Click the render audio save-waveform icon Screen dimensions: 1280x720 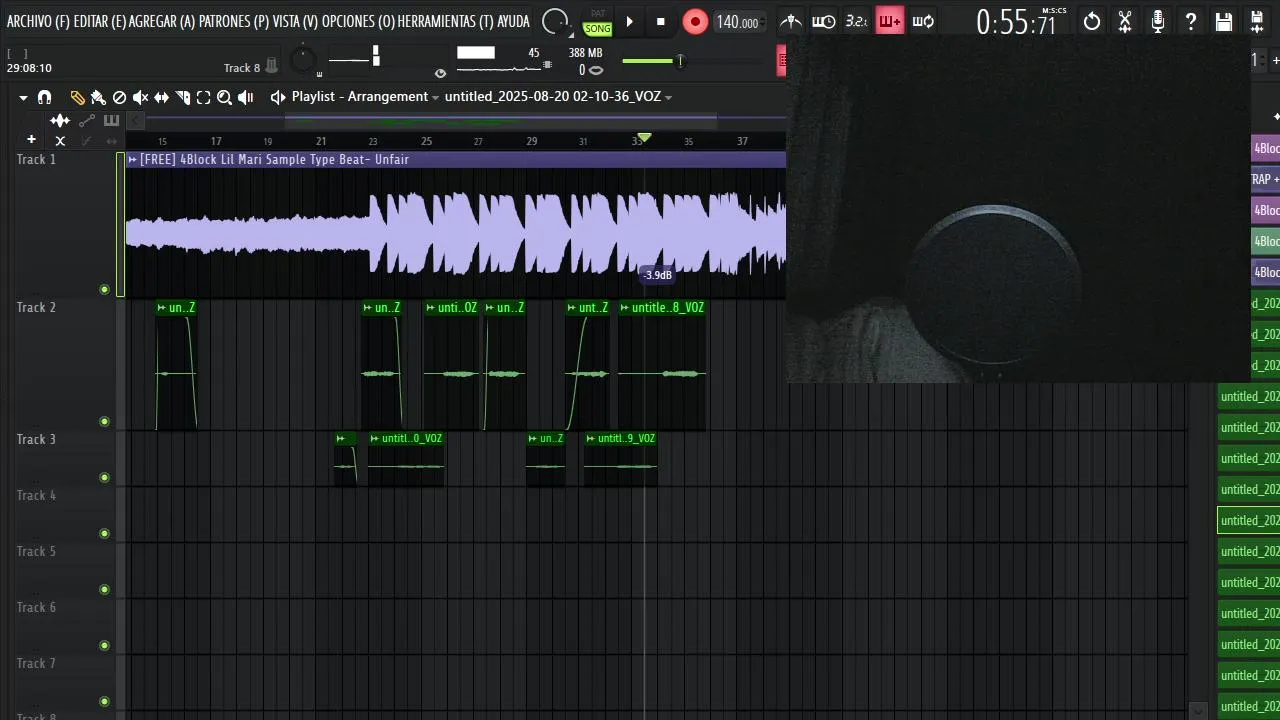1258,21
